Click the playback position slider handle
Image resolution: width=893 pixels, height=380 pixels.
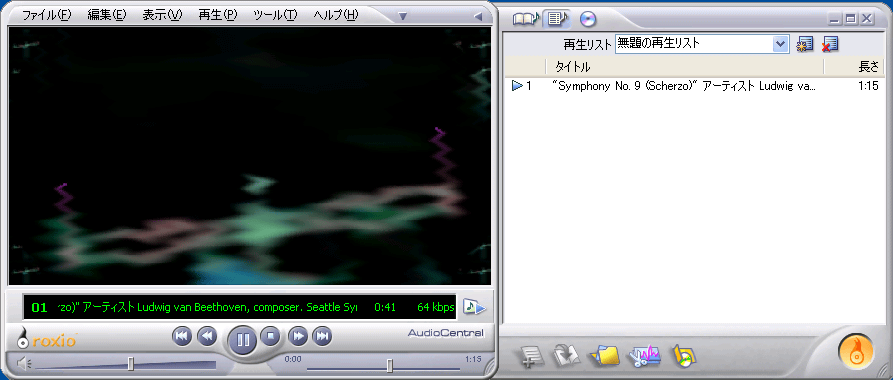tap(390, 365)
